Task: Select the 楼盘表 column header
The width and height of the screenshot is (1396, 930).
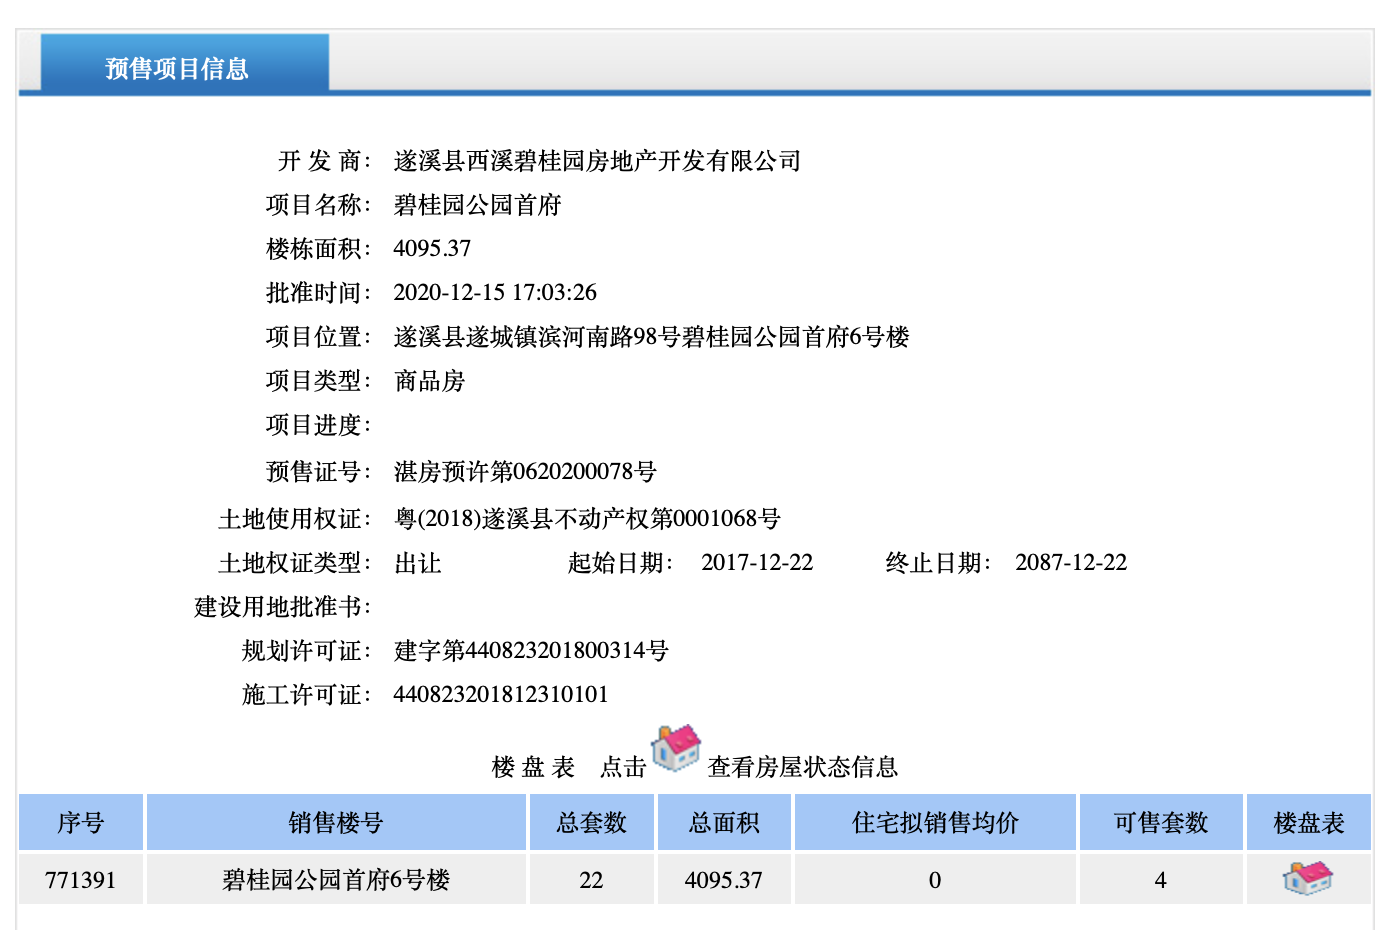Action: tap(1309, 822)
